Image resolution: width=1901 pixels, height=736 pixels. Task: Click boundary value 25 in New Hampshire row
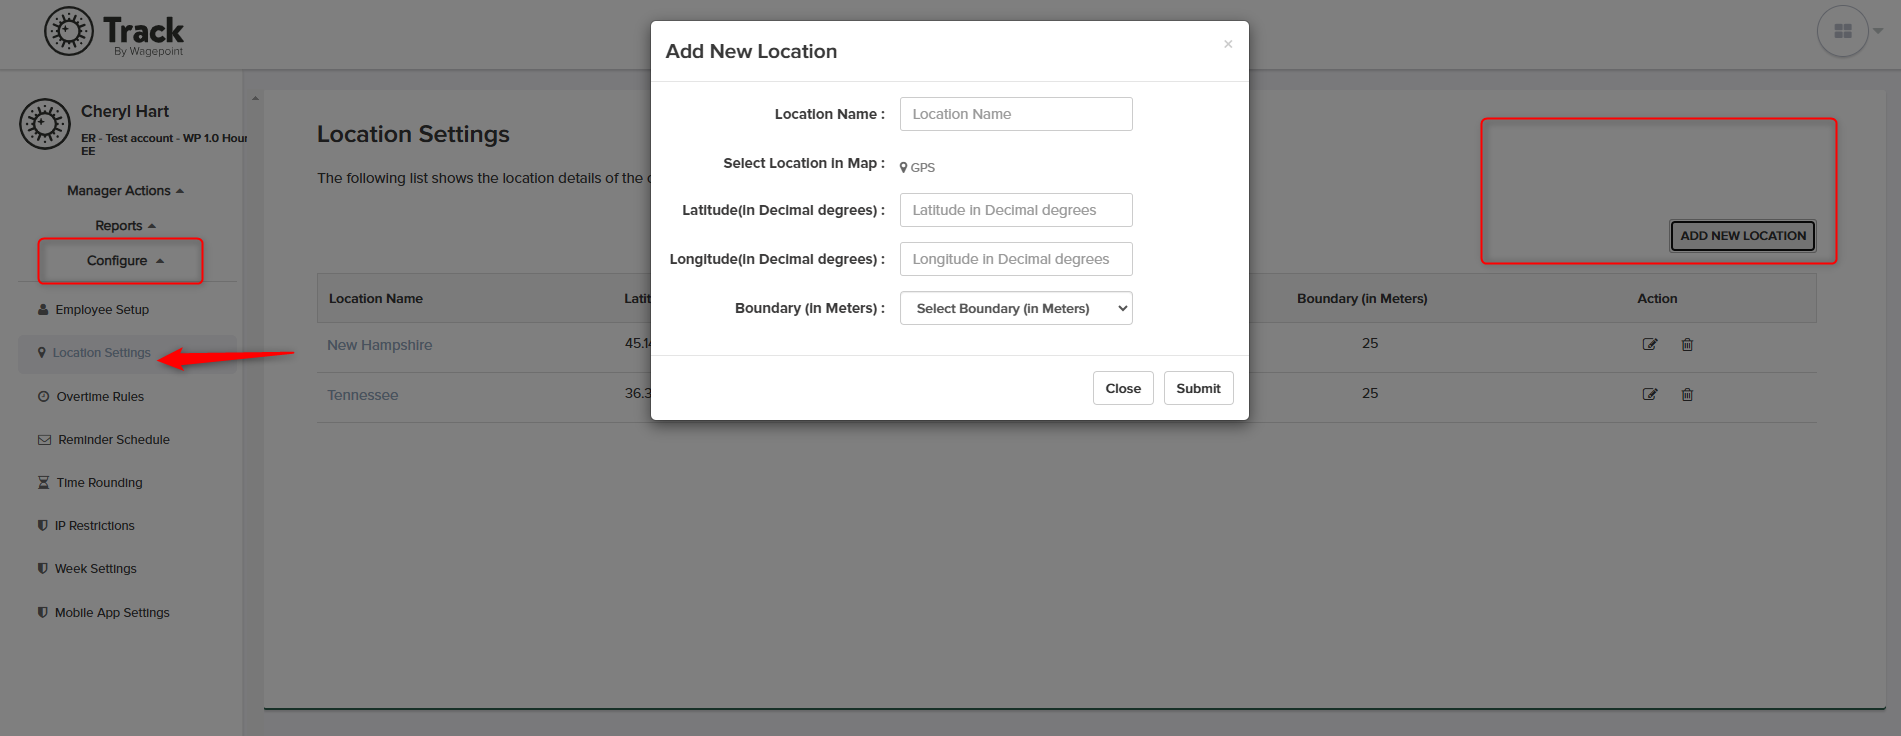1370,343
